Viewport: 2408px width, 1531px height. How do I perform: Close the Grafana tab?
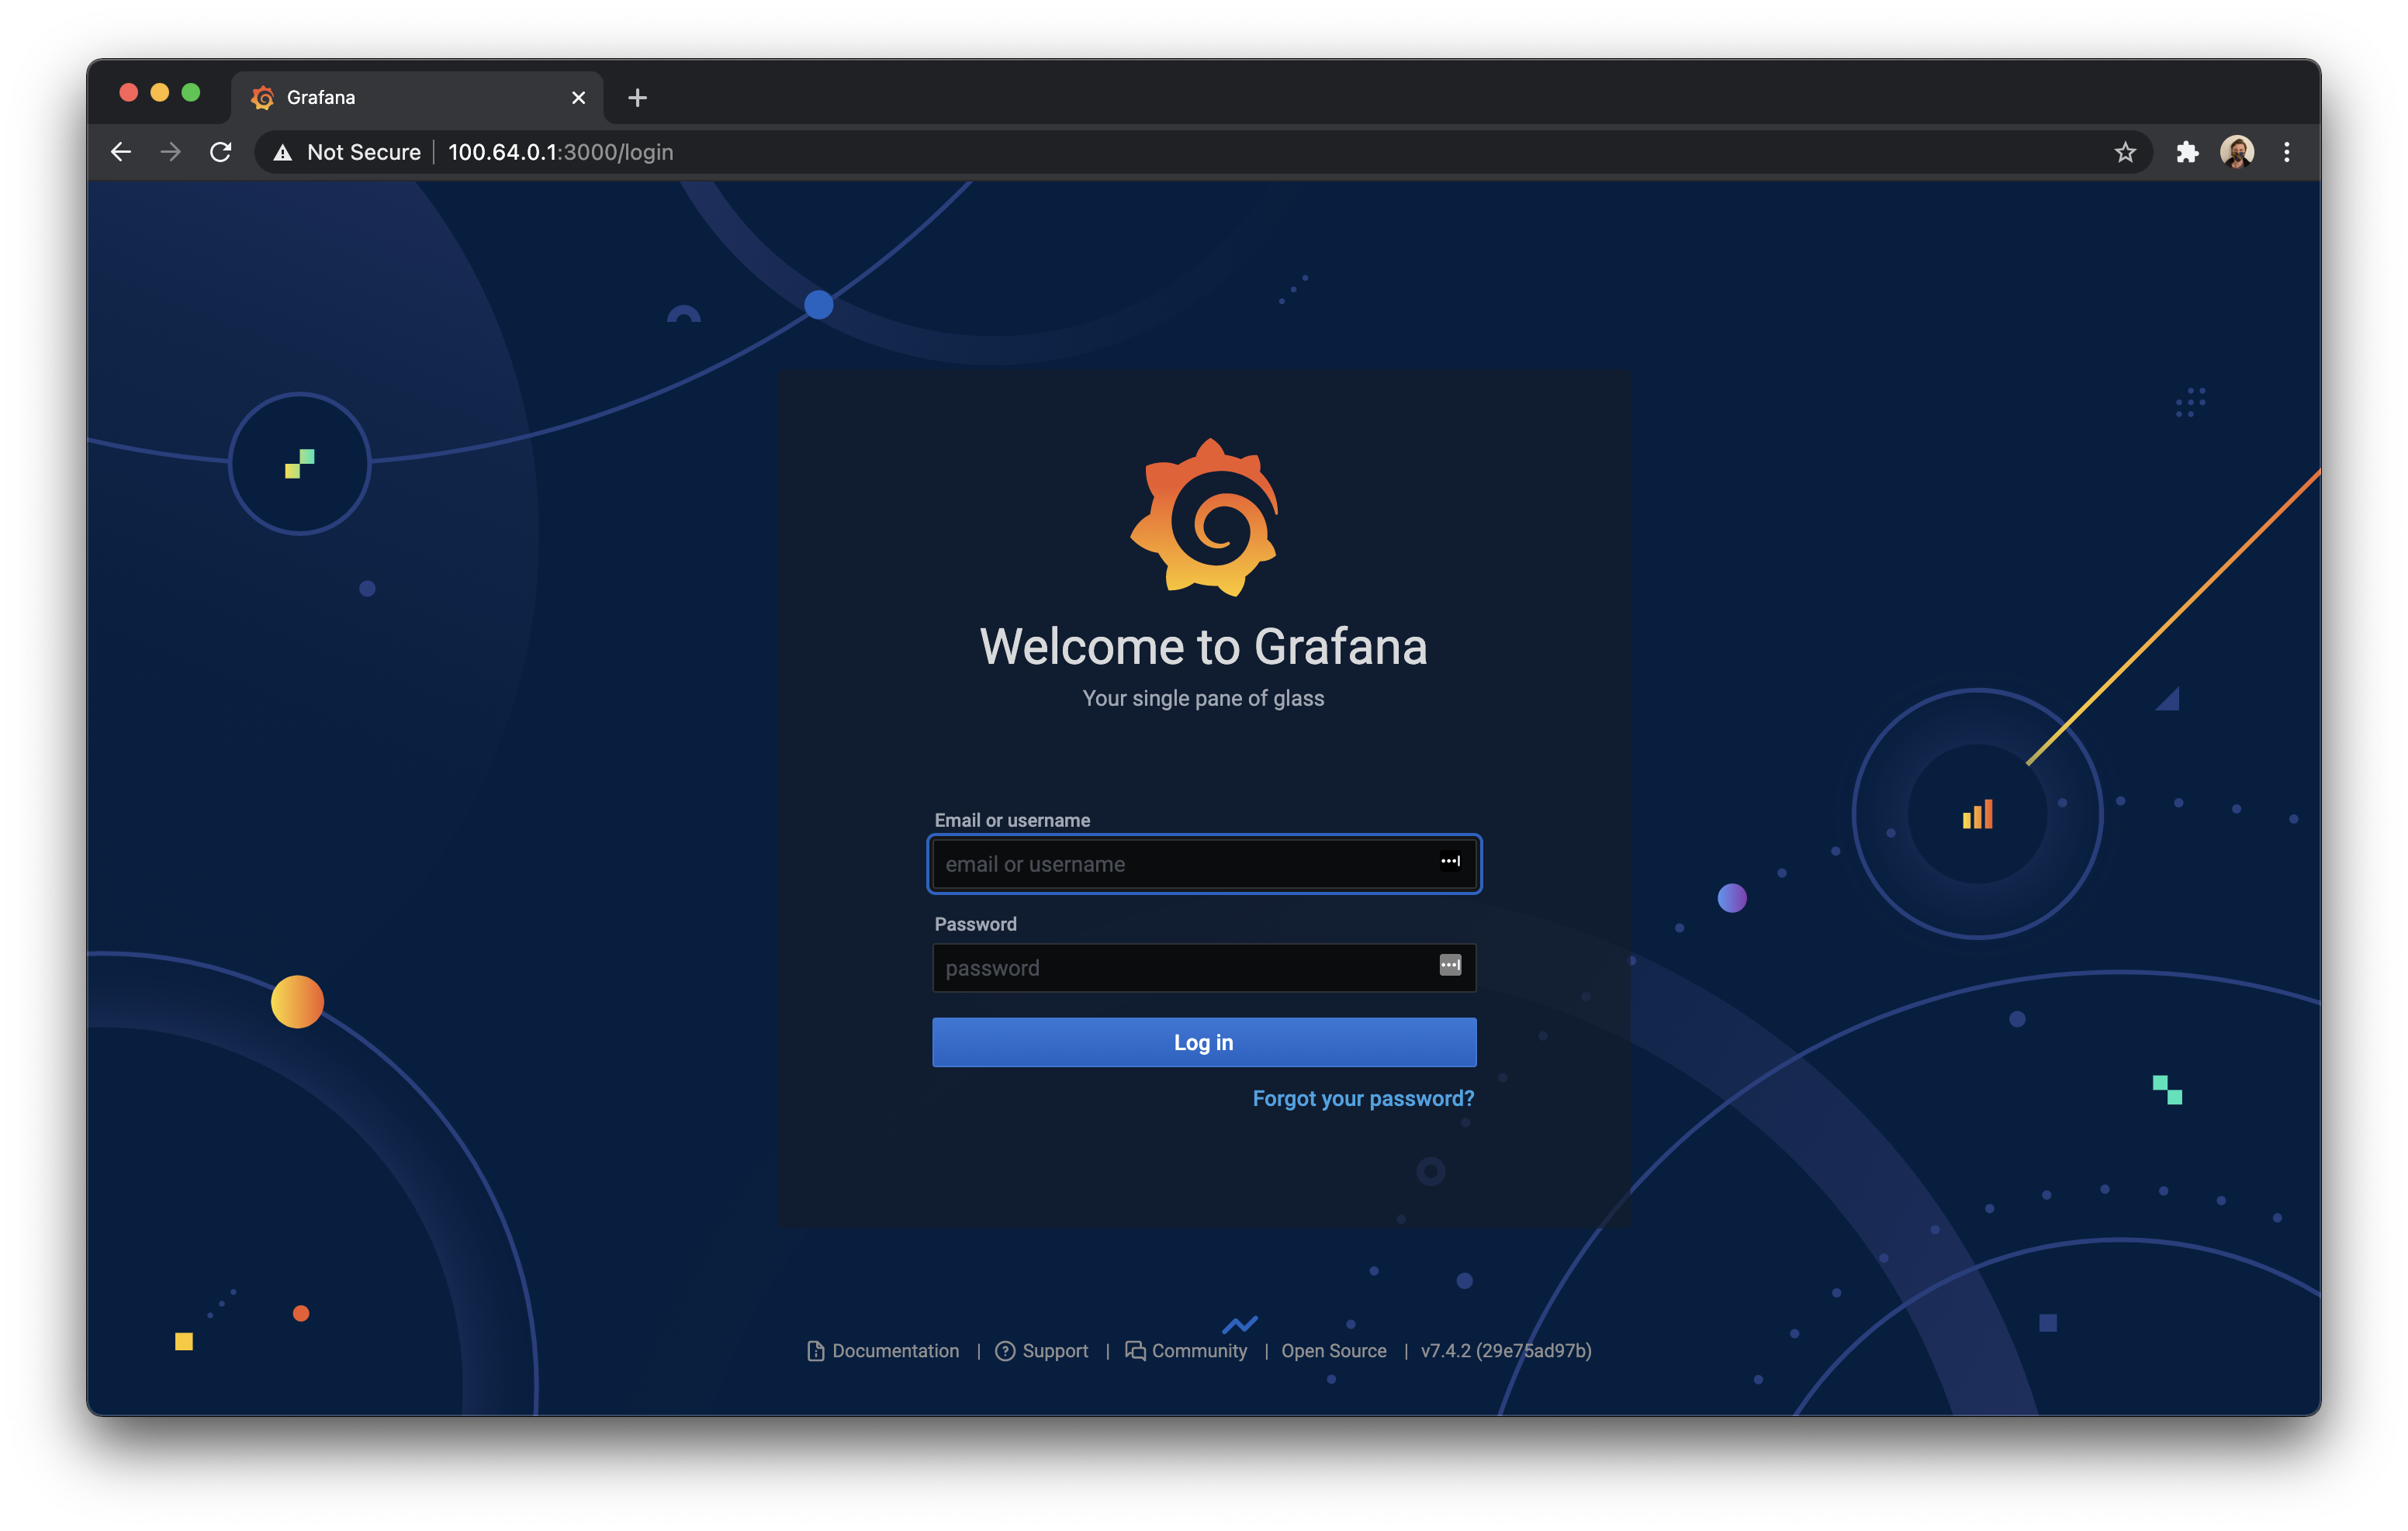(x=578, y=98)
